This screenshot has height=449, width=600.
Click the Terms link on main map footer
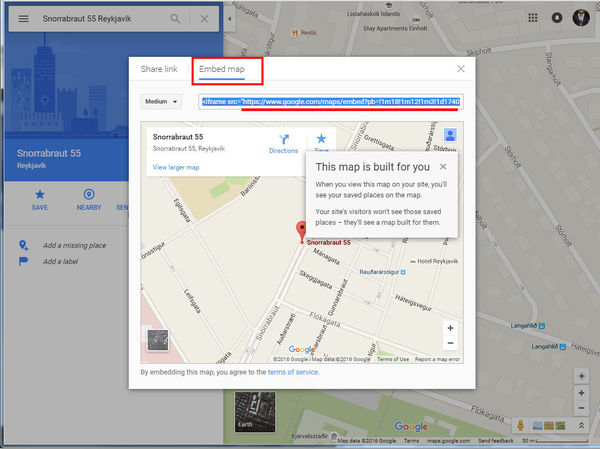tap(411, 441)
